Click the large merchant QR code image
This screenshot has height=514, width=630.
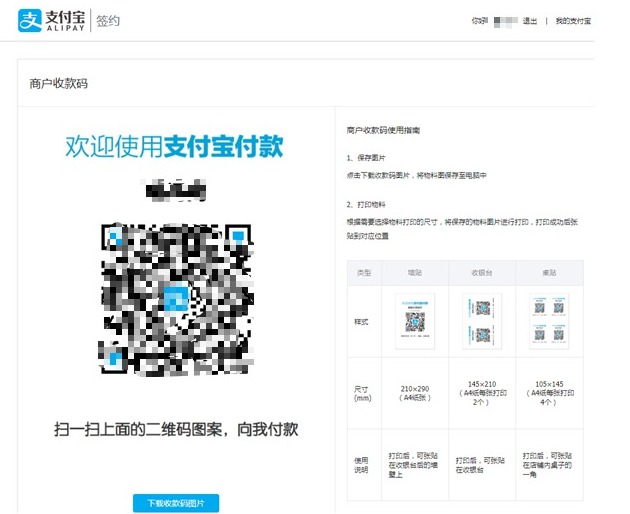point(176,300)
